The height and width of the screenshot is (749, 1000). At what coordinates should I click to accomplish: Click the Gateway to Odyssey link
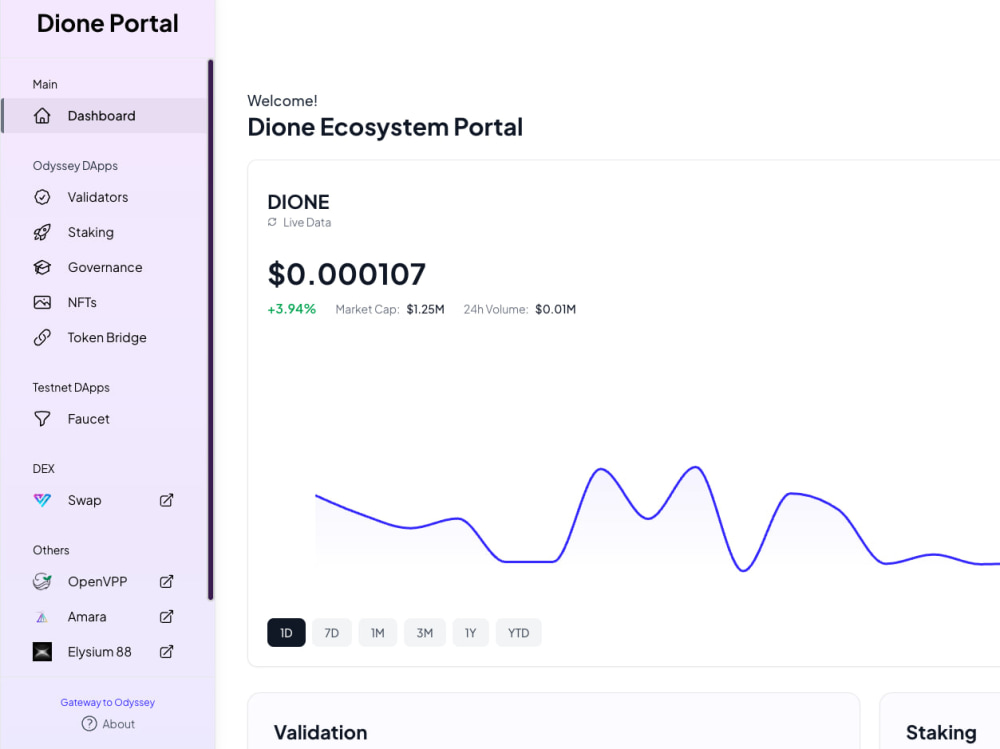click(108, 702)
